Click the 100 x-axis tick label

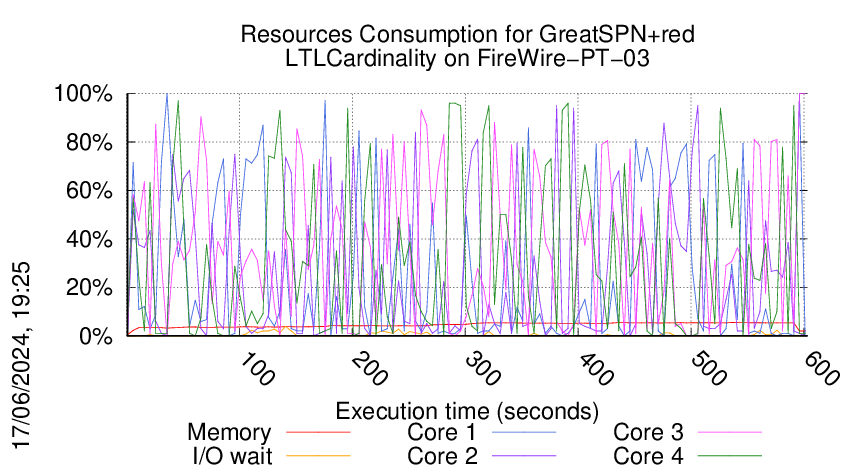pyautogui.click(x=256, y=369)
